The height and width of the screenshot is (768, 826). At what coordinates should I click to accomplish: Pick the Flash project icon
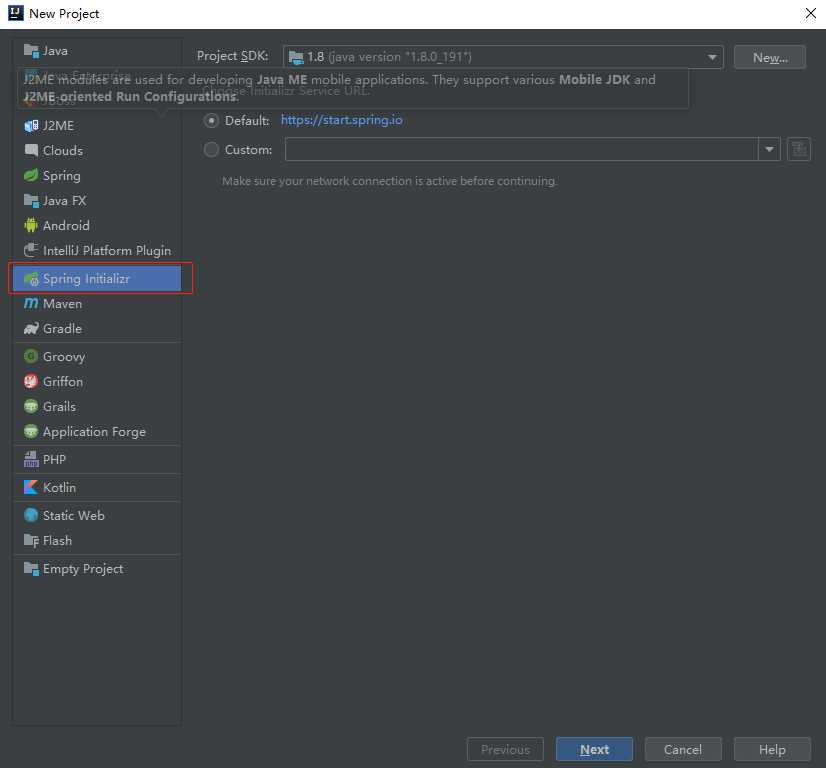coord(31,540)
